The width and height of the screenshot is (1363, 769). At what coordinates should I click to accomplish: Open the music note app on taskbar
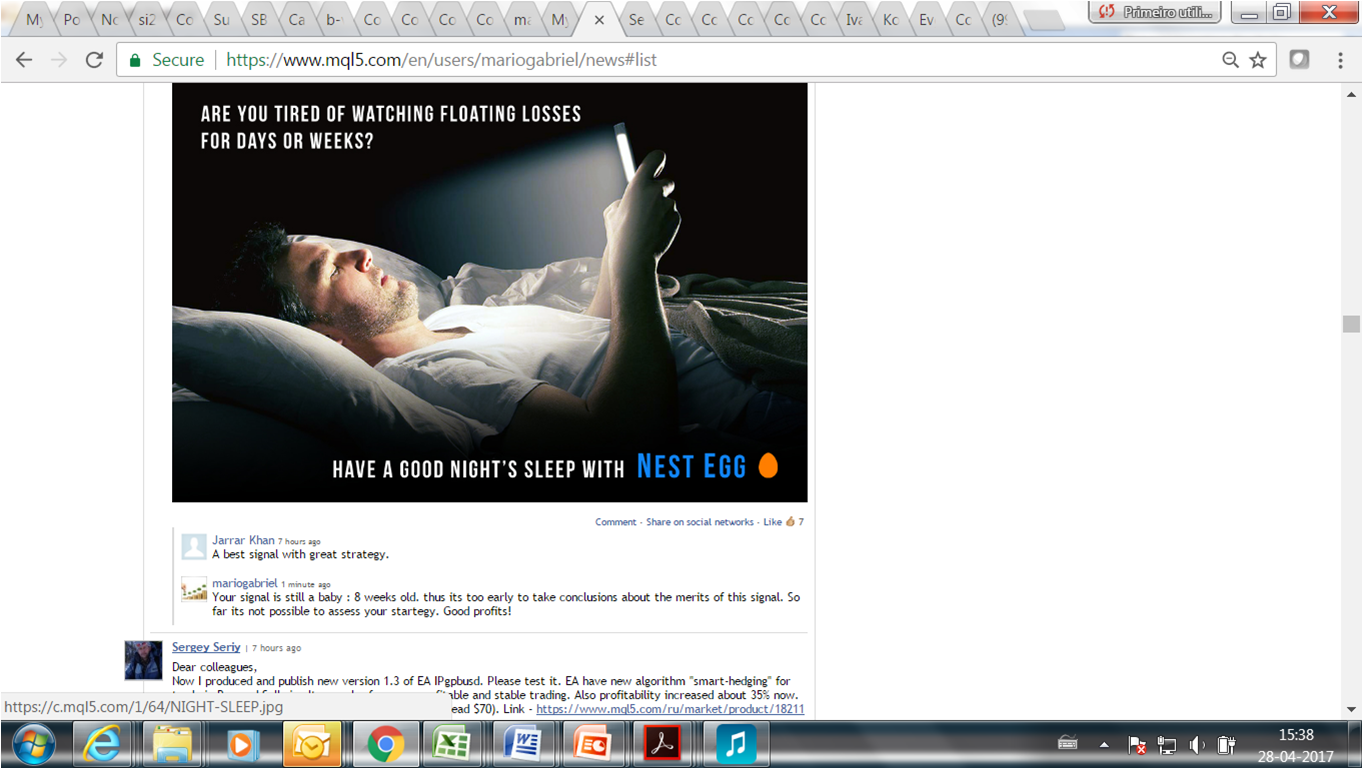(736, 745)
